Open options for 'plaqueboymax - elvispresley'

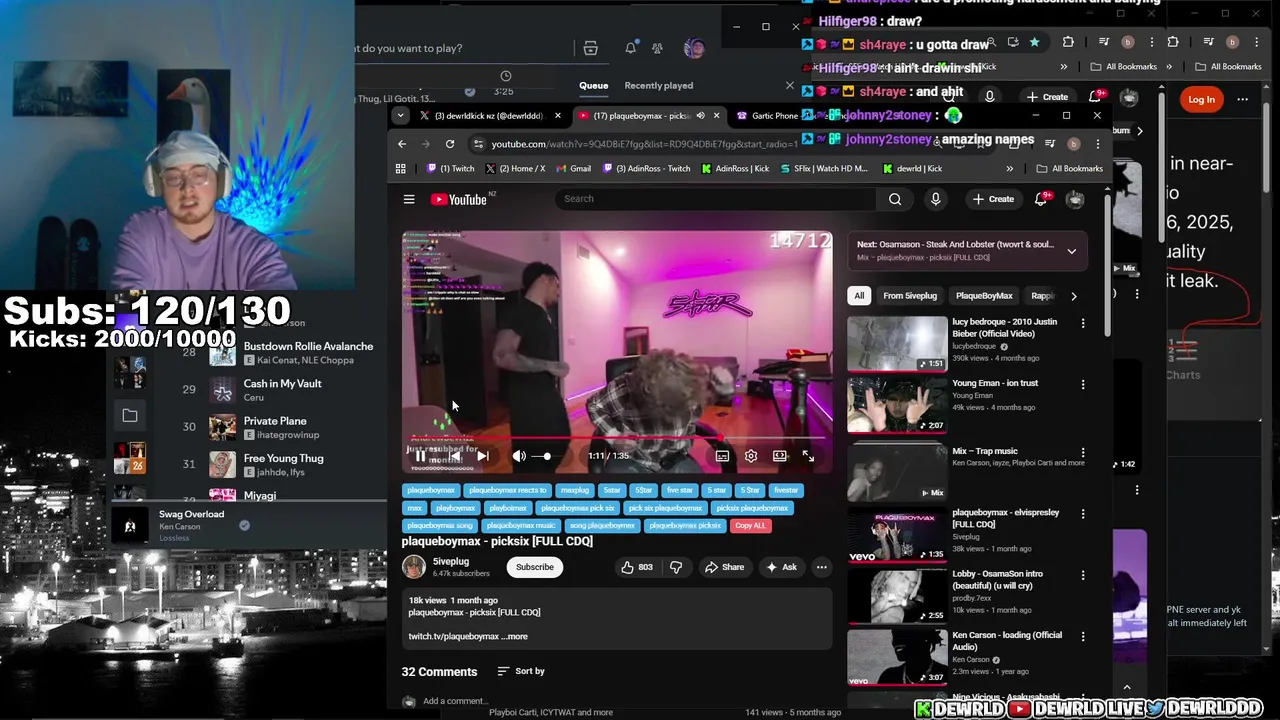[x=1083, y=514]
